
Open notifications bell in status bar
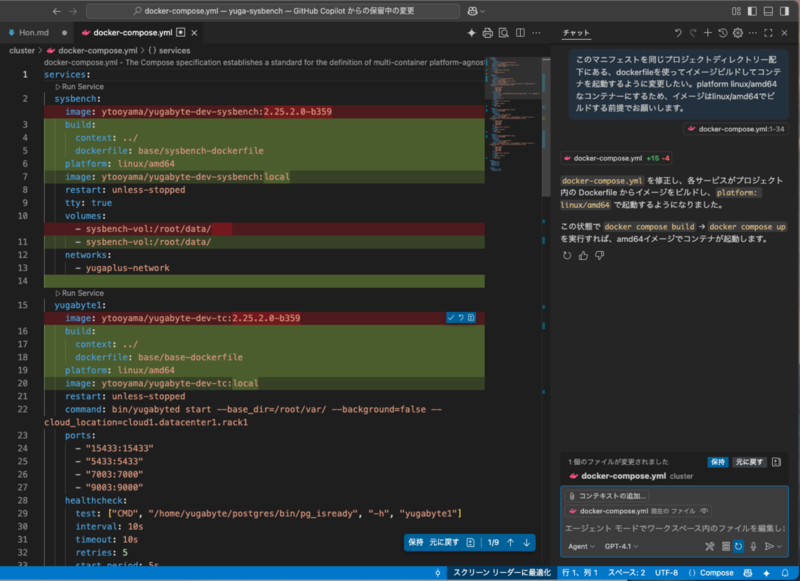pyautogui.click(x=785, y=573)
